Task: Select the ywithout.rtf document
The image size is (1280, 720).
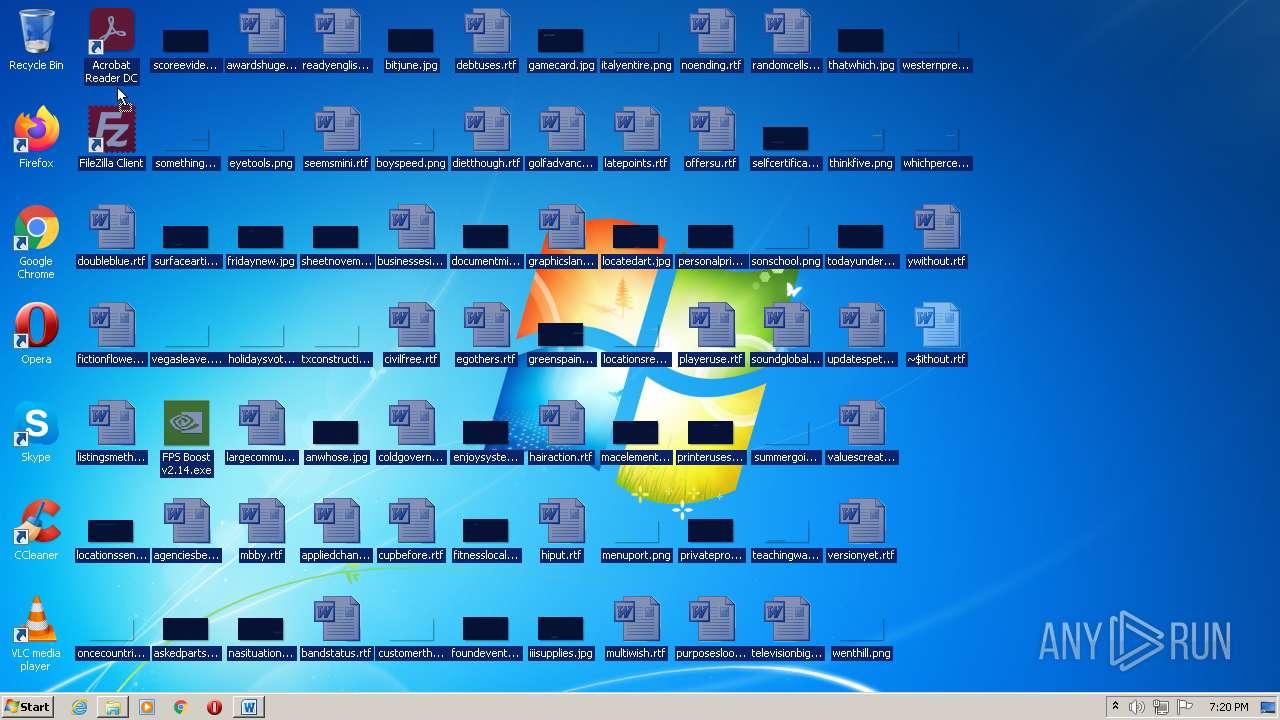Action: [x=936, y=236]
